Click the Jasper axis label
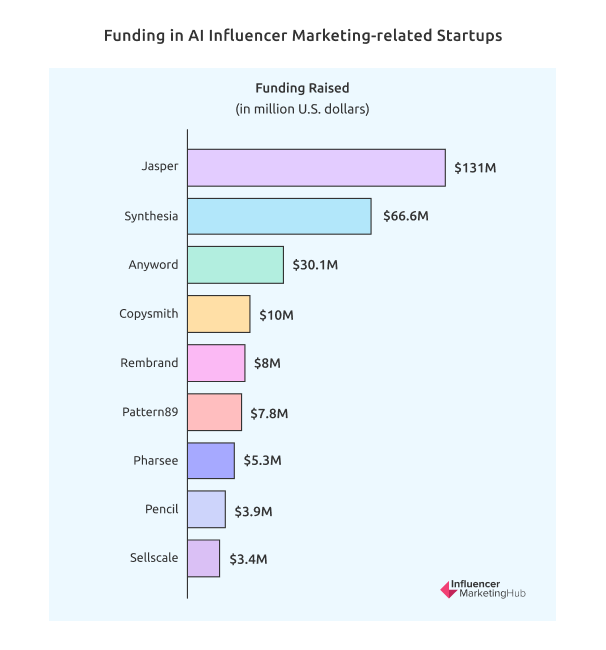606x650 pixels. tap(160, 166)
